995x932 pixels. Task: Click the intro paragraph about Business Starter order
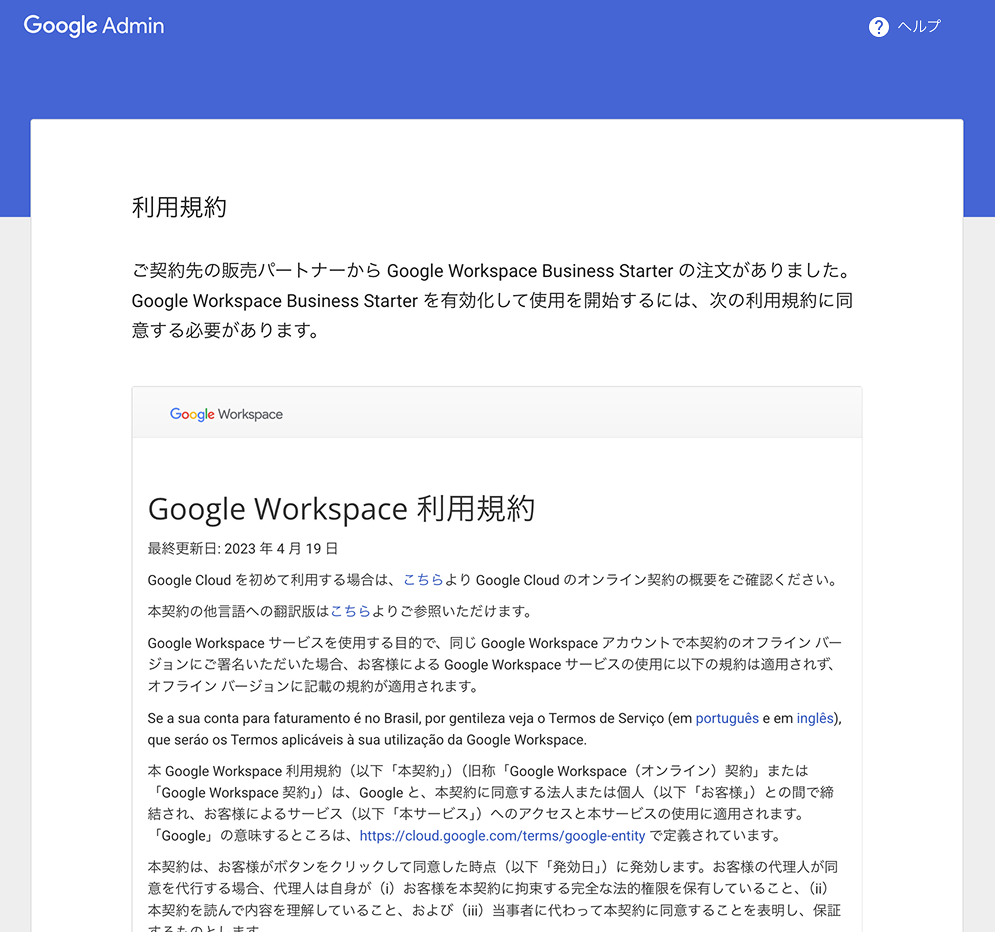tap(492, 300)
